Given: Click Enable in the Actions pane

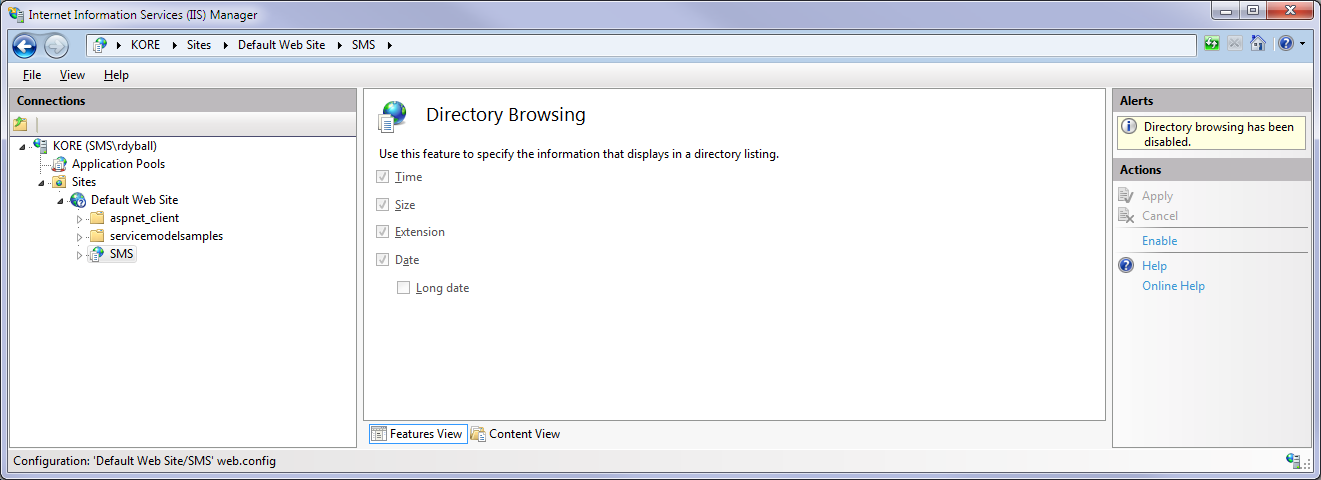Looking at the screenshot, I should point(1159,241).
